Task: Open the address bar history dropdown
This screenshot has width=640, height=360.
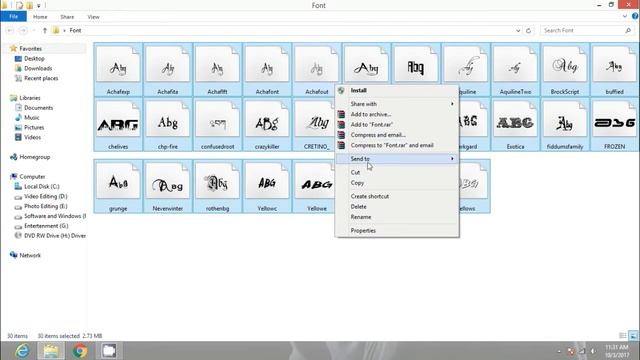Action: (518, 31)
